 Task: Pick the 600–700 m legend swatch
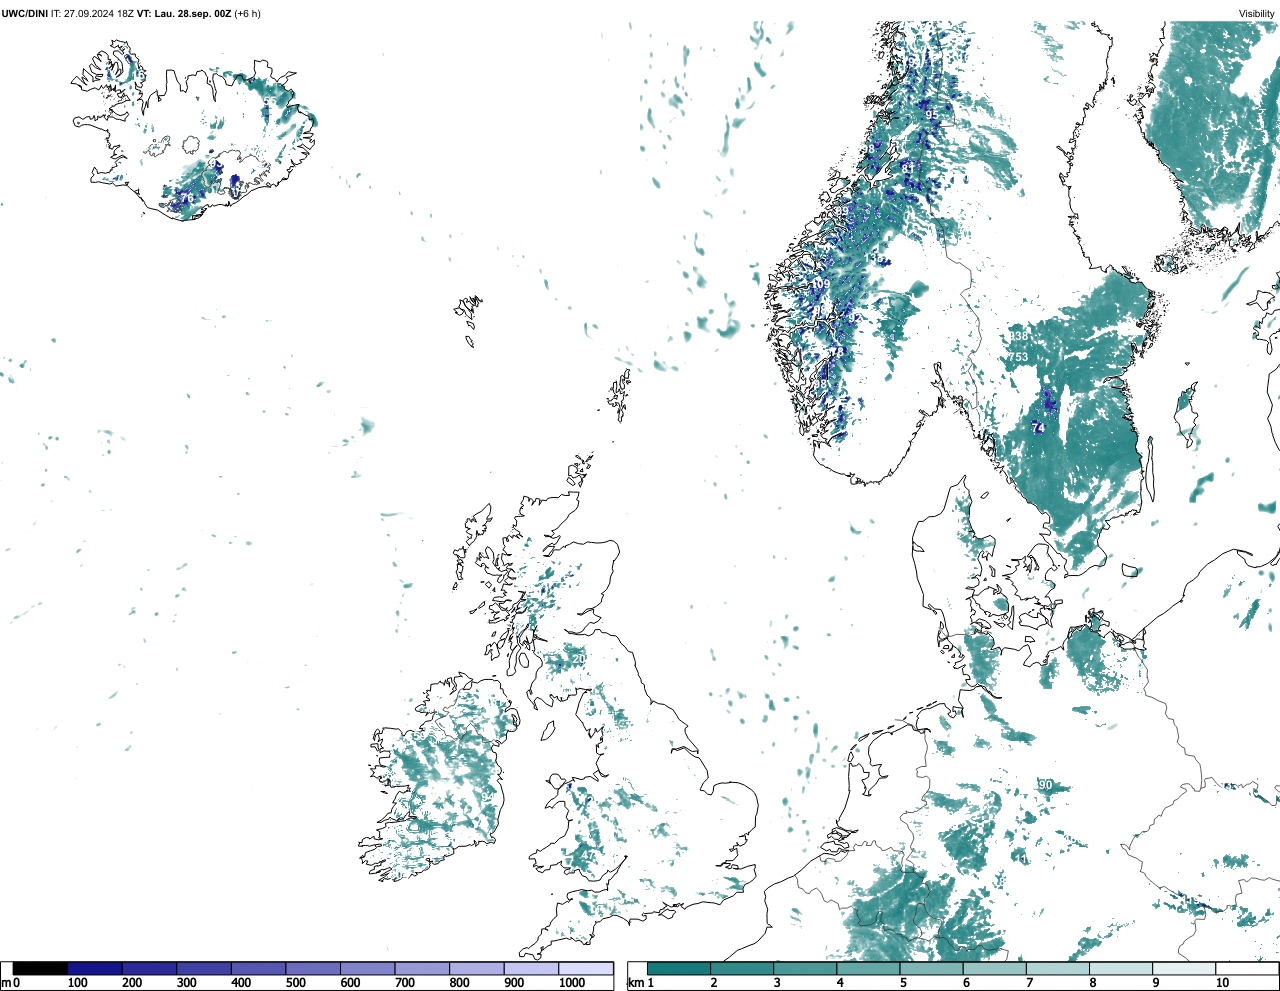[368, 968]
